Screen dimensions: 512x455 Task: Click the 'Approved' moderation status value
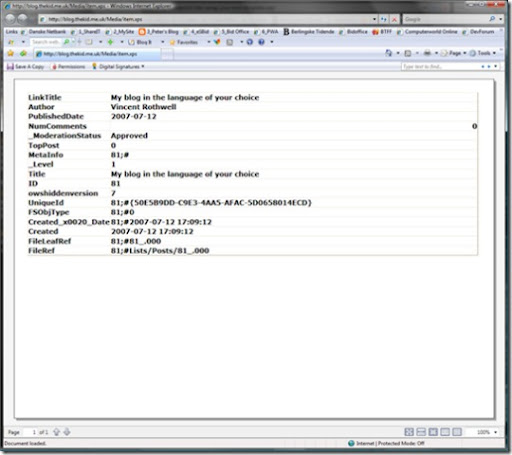point(129,136)
